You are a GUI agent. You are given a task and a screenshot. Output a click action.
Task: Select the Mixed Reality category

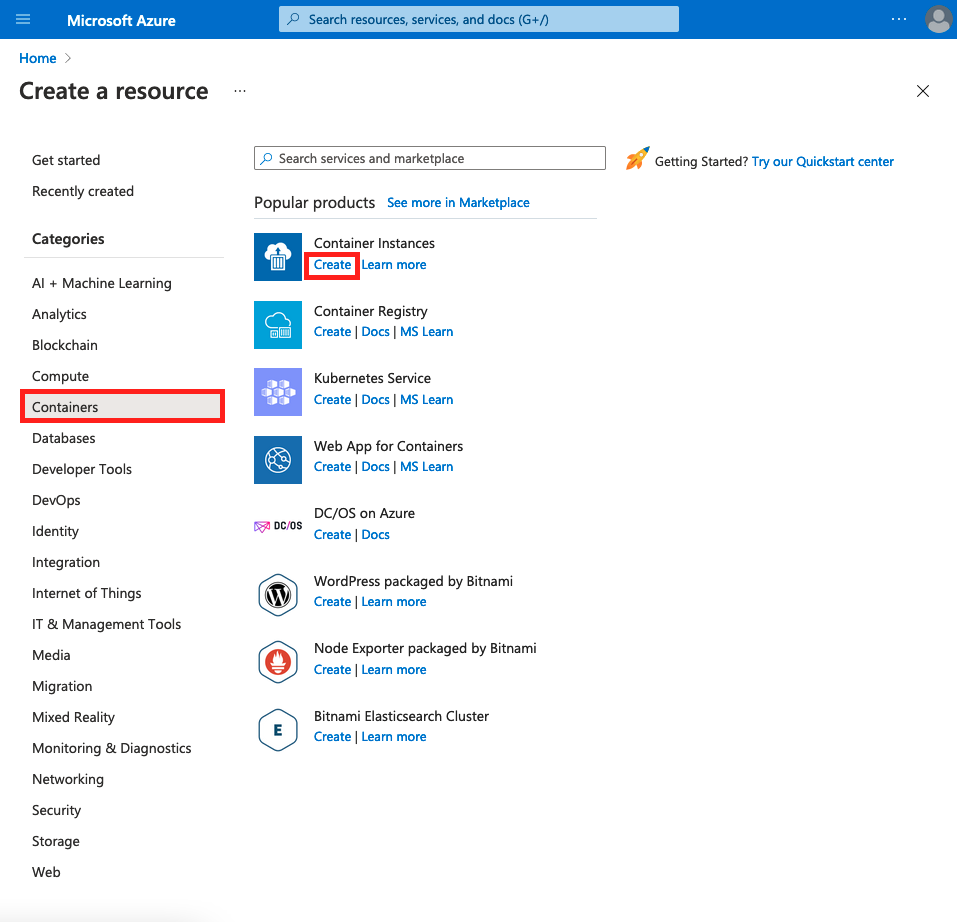(73, 718)
